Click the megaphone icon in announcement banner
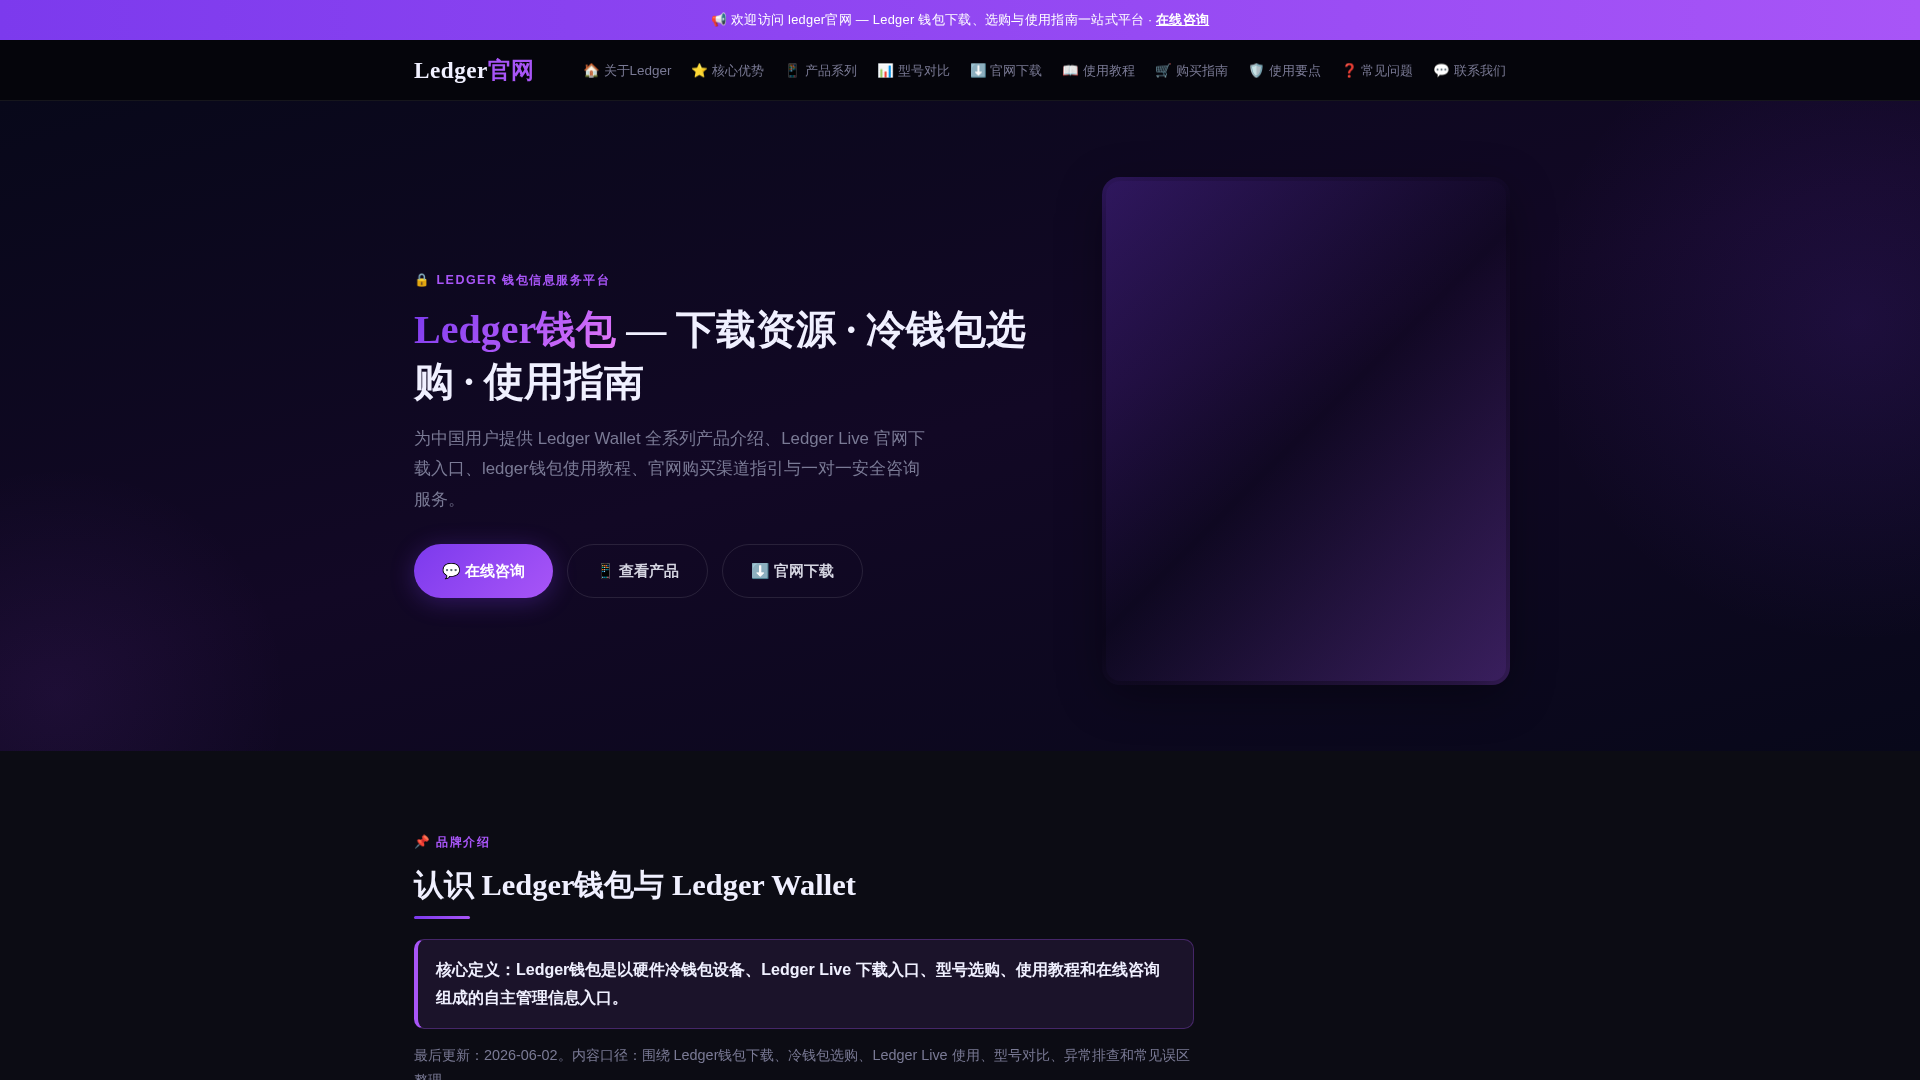 [x=719, y=20]
